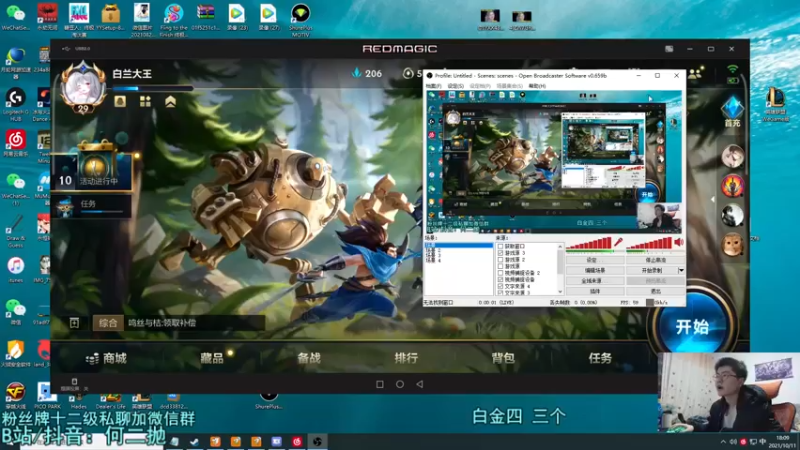The image size is (800, 450).
Task: Click the OBS 退出 exit button
Action: [655, 291]
